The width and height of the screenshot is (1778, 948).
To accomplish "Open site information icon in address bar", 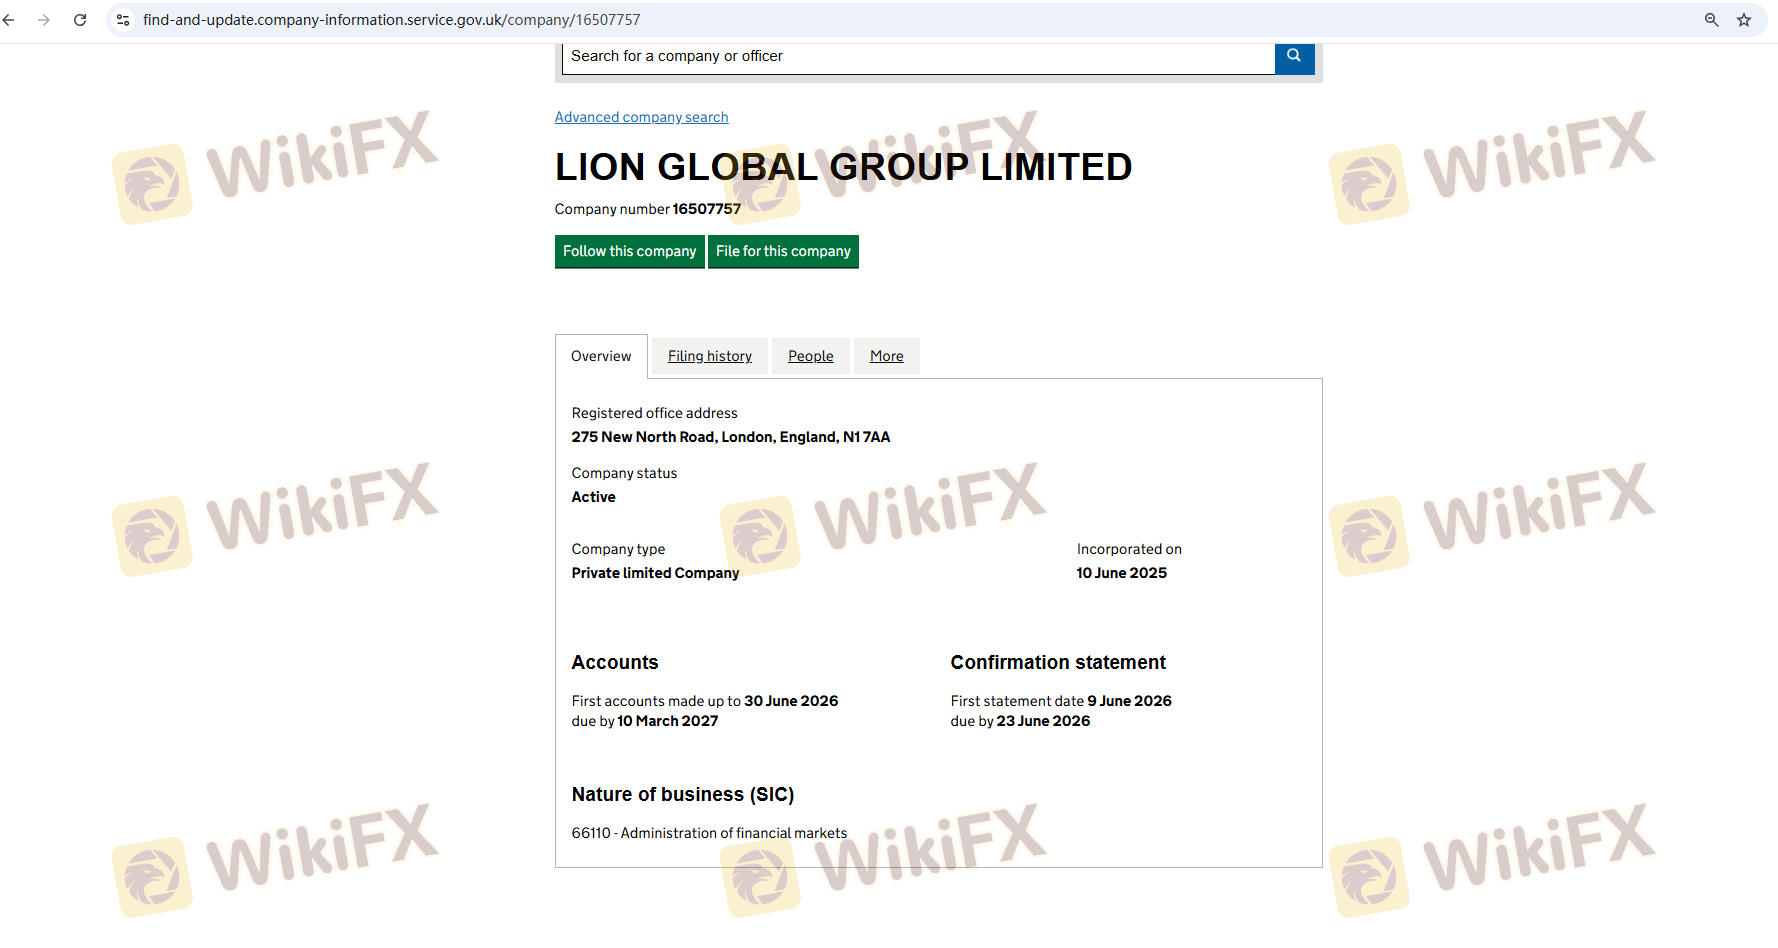I will click(x=123, y=20).
